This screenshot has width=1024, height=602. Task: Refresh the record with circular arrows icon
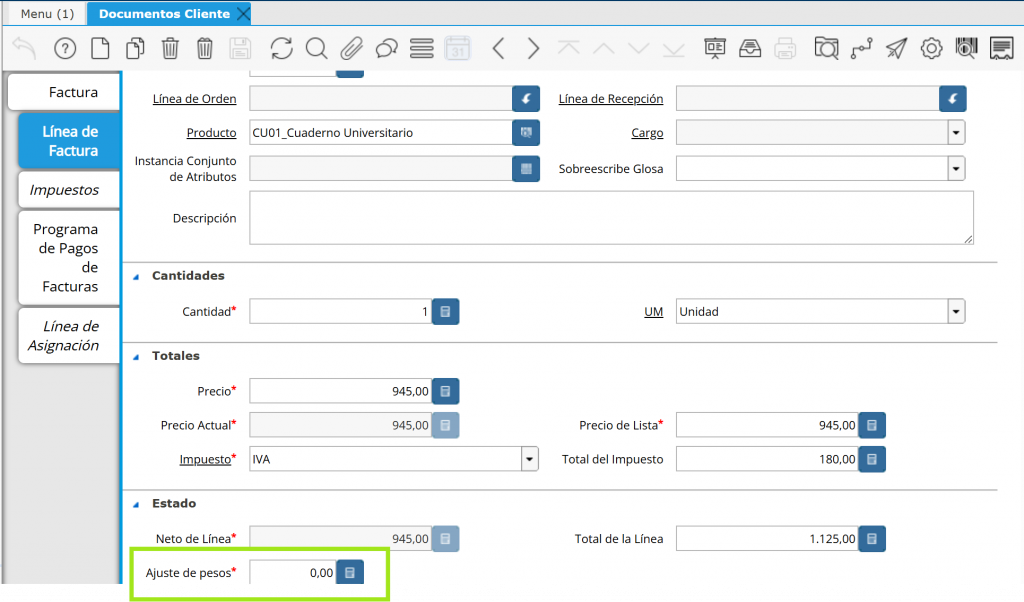(x=281, y=48)
